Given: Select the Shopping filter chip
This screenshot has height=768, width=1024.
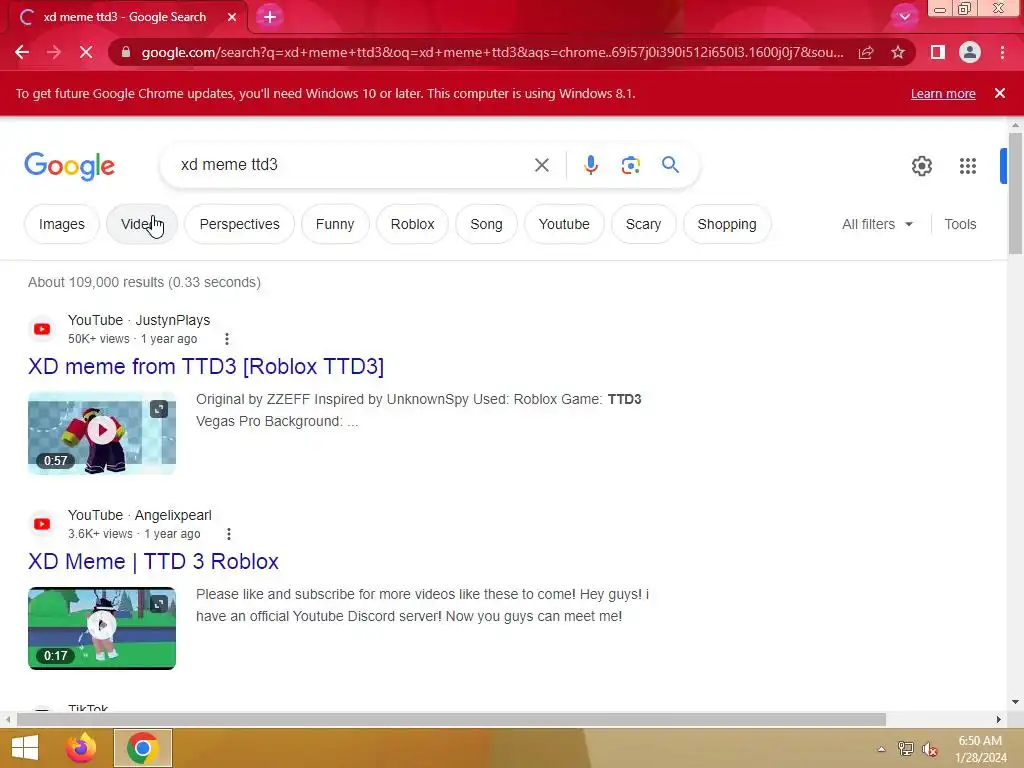Looking at the screenshot, I should click(x=727, y=224).
